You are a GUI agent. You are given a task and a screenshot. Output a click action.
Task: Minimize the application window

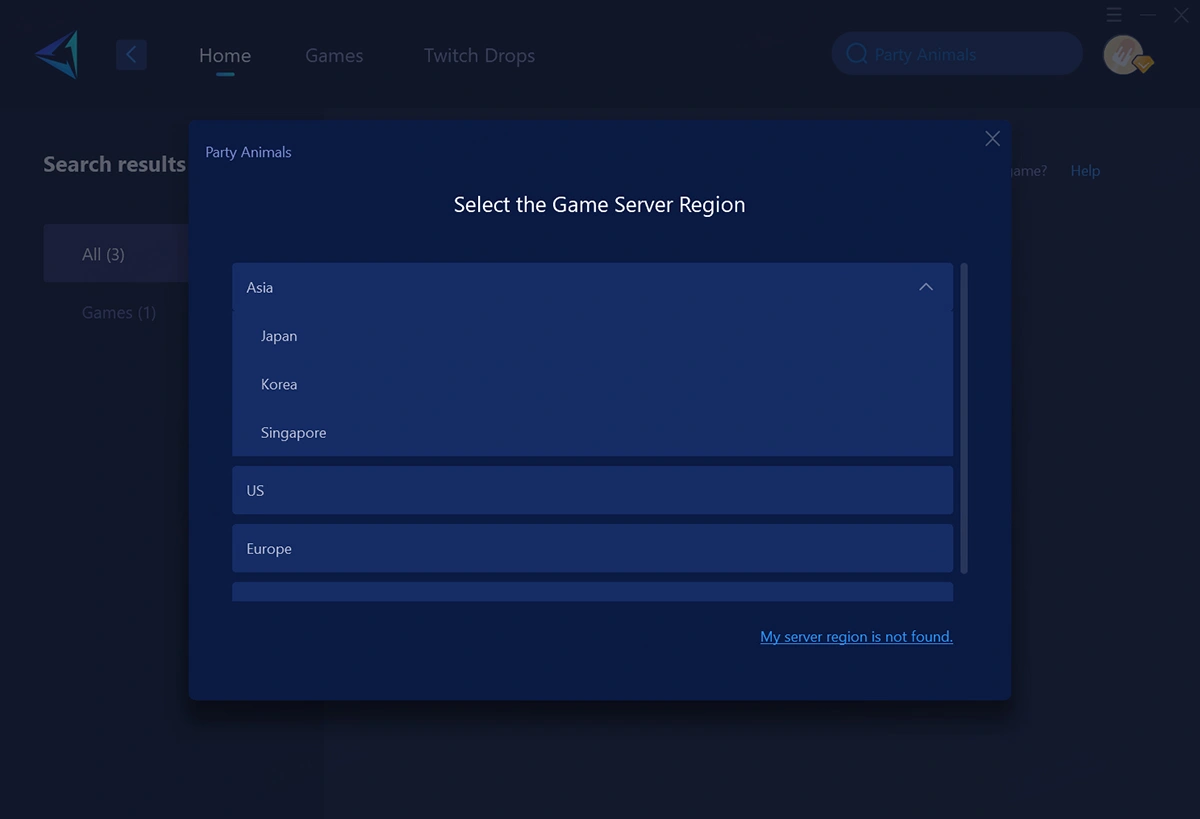click(1148, 15)
